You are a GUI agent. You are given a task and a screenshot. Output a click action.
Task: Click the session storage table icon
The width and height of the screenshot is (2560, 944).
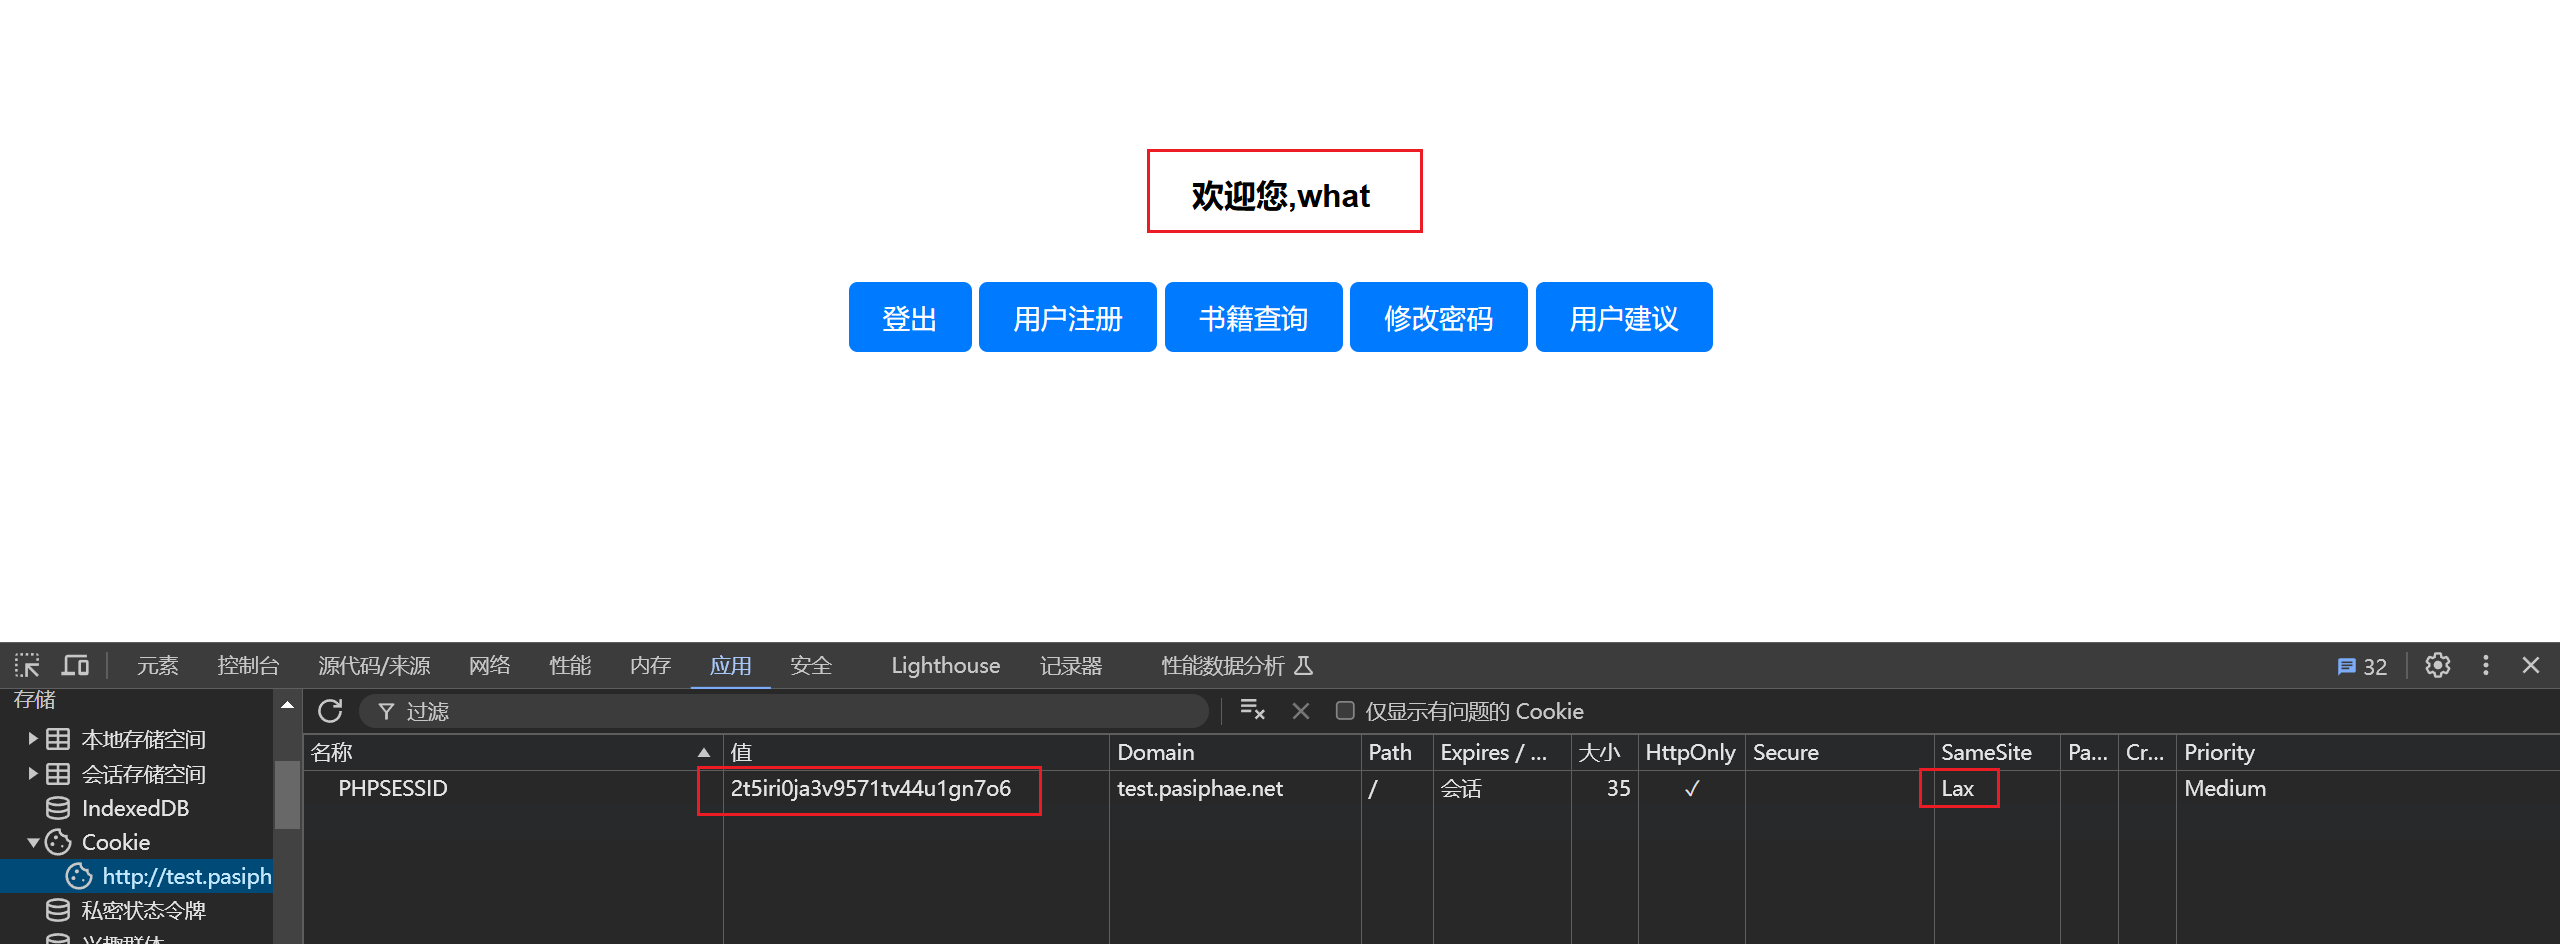pyautogui.click(x=59, y=774)
